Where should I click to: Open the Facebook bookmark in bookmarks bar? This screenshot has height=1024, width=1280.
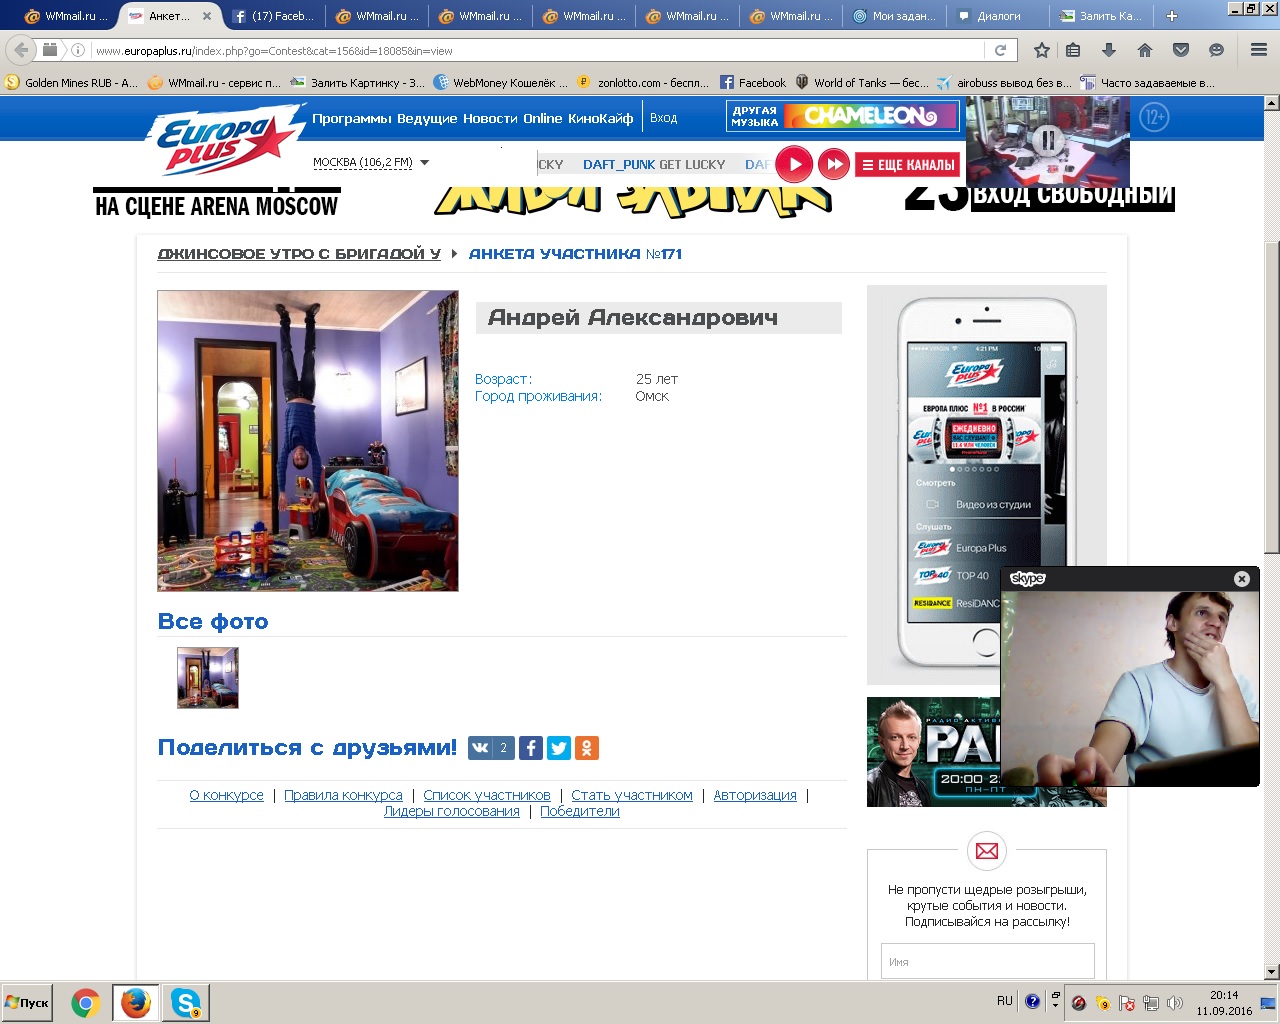752,83
